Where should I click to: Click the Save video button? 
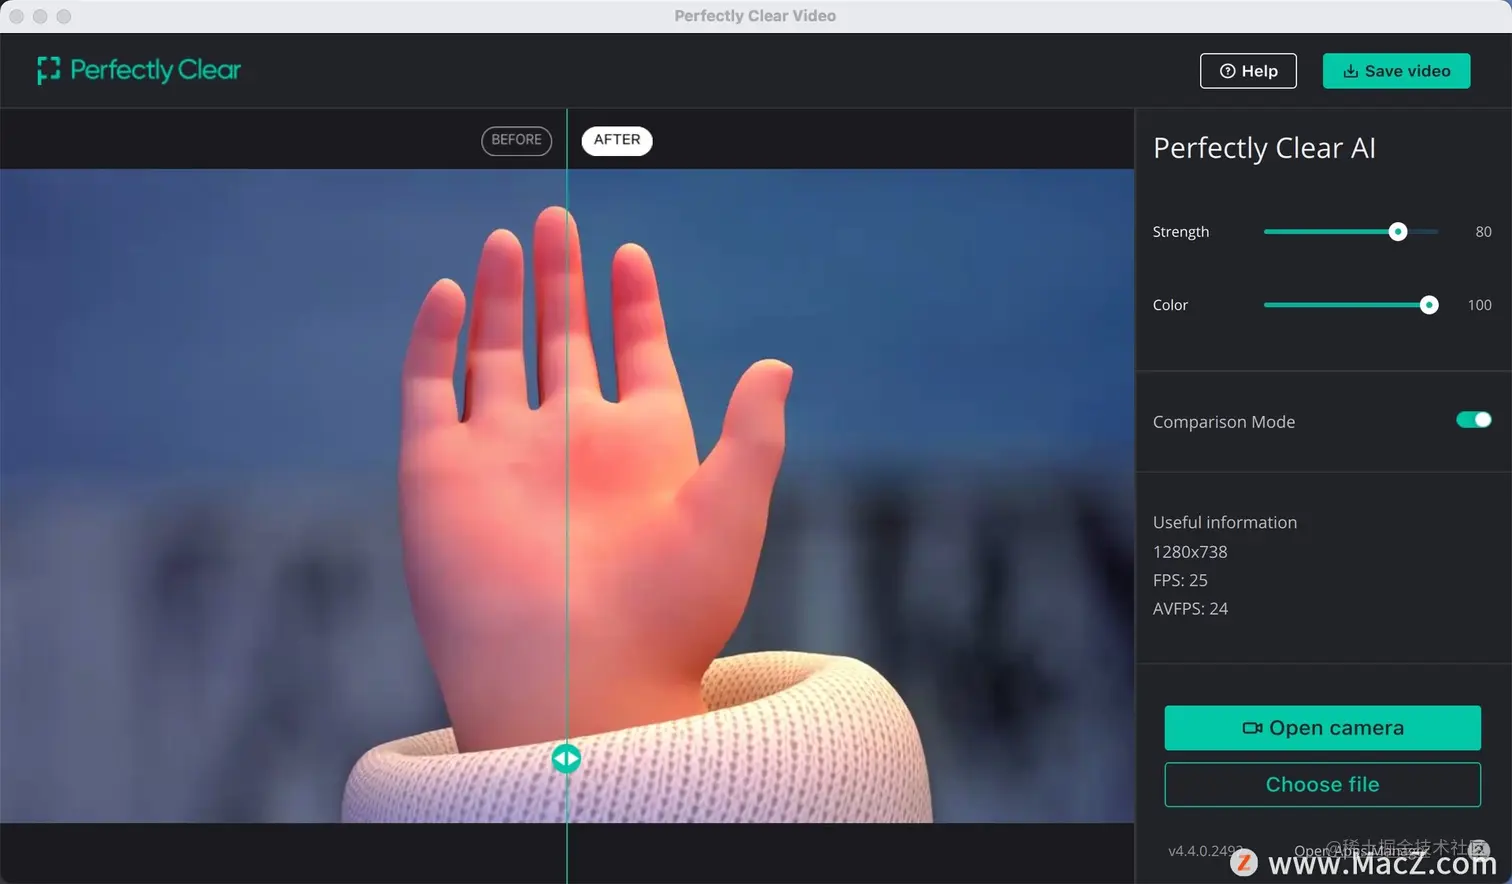(x=1396, y=71)
